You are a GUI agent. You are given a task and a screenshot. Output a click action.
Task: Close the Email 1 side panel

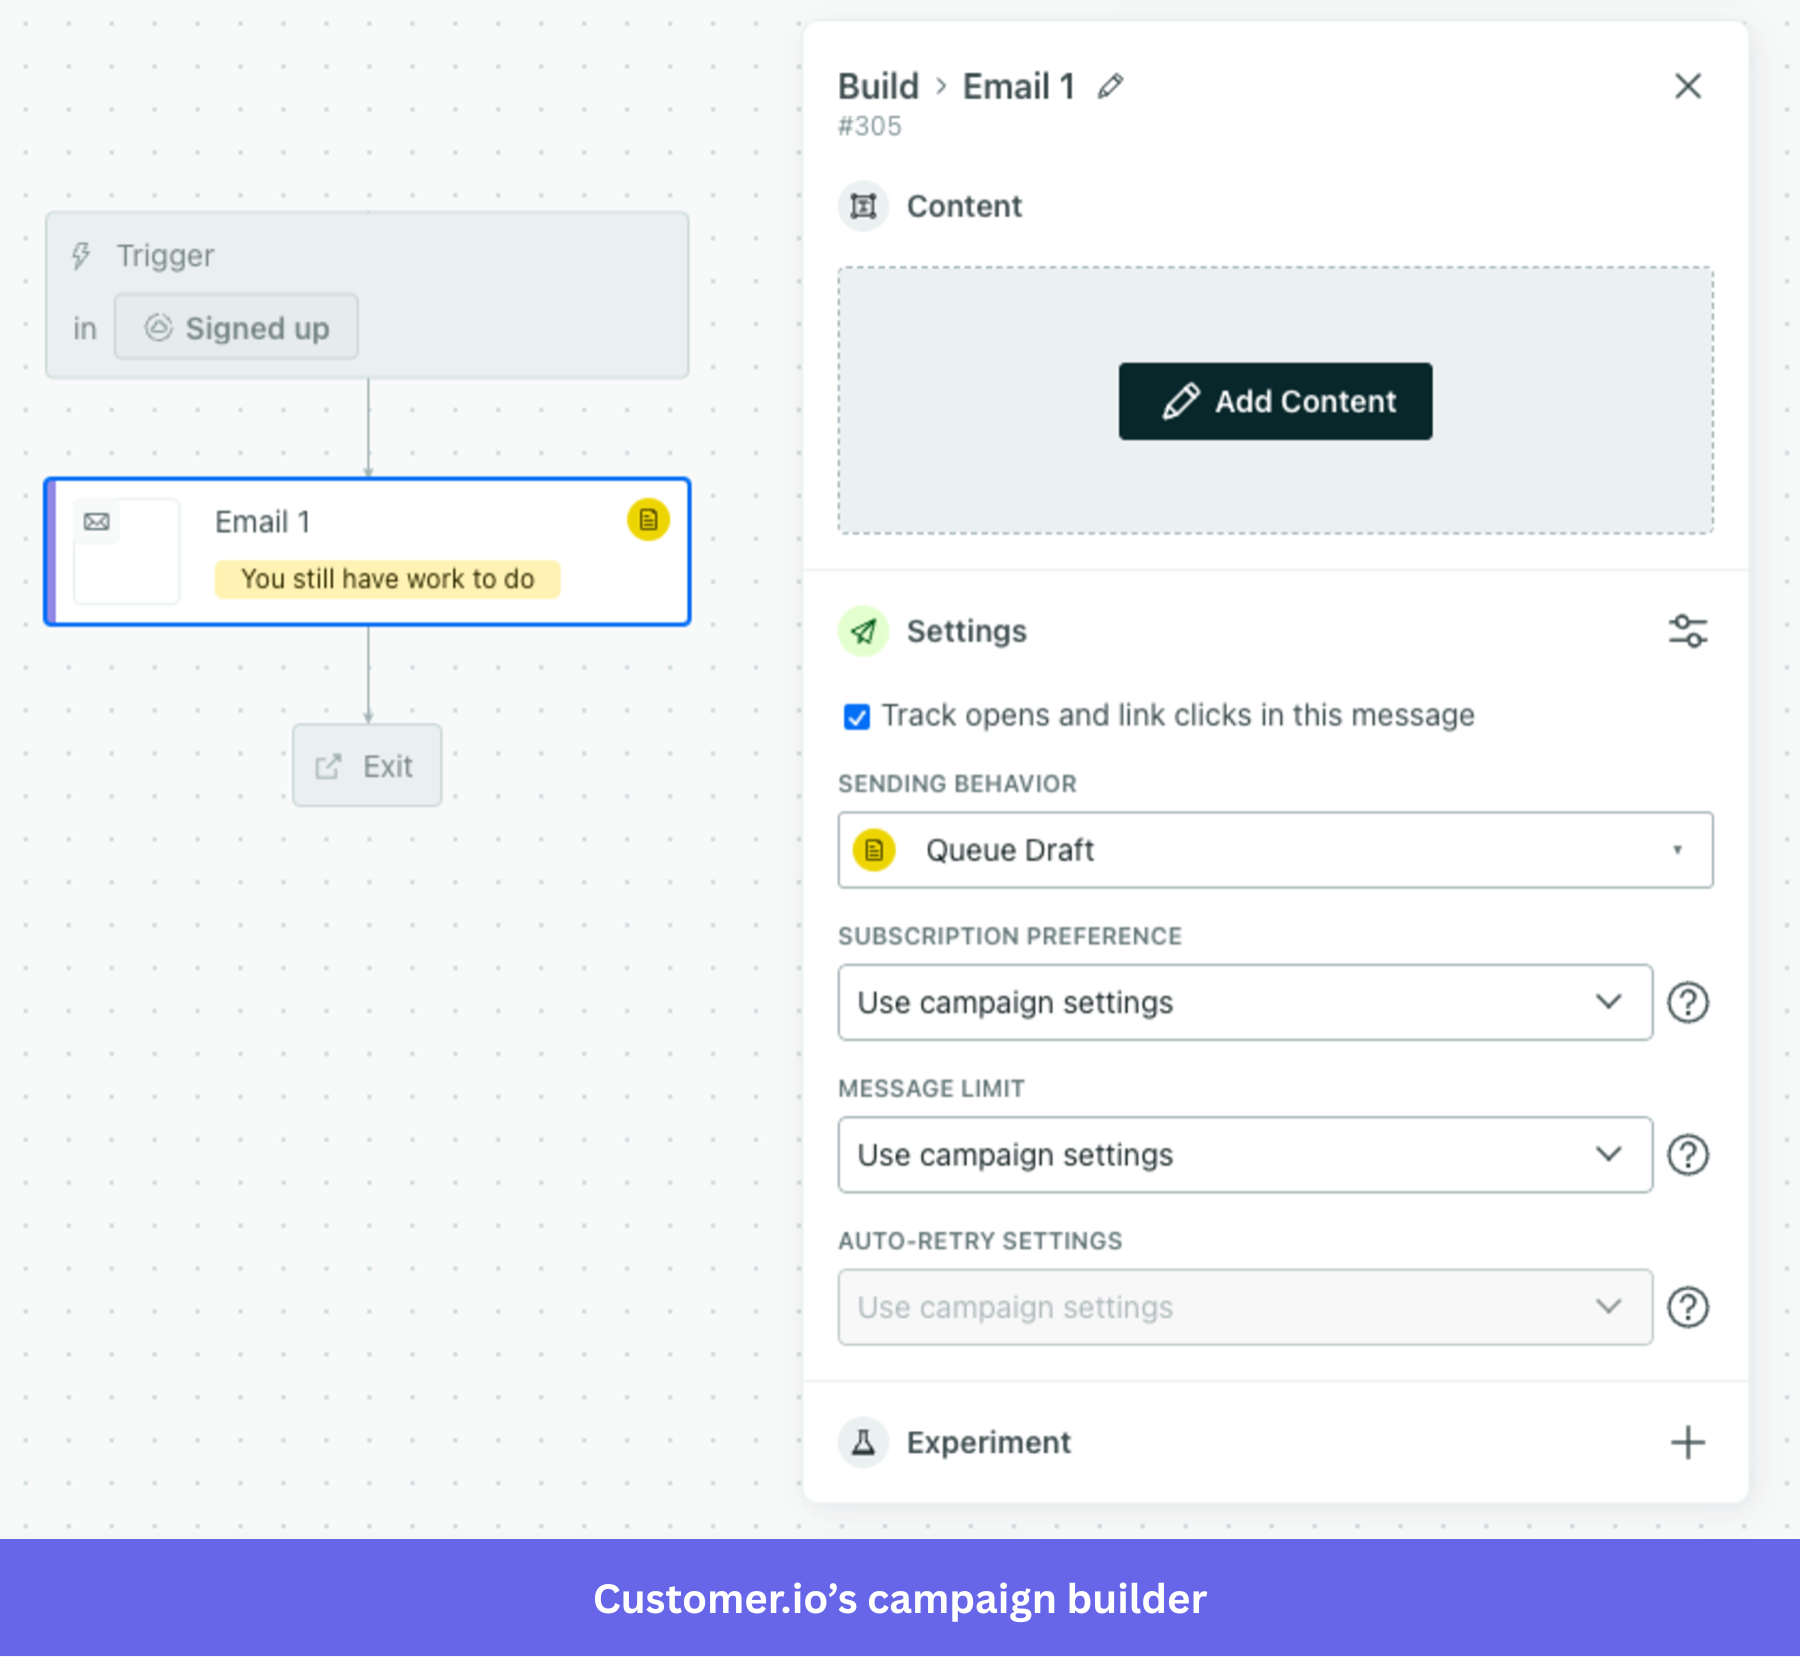click(1688, 86)
